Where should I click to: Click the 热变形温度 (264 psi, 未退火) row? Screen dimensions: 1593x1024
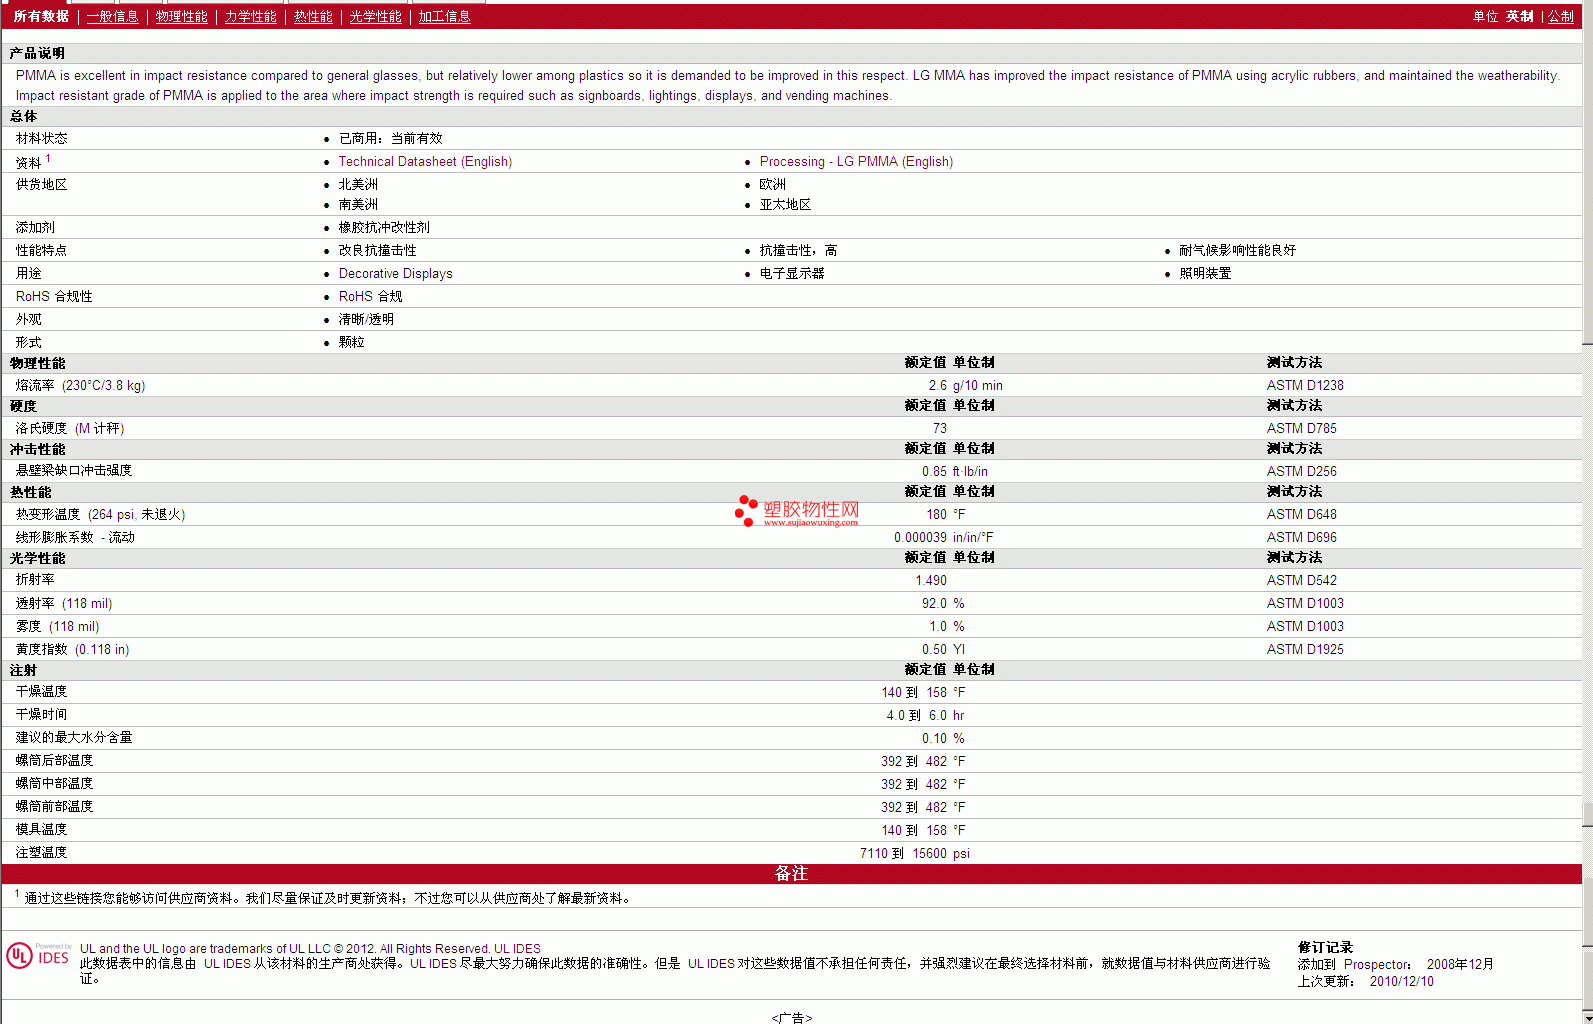click(791, 514)
